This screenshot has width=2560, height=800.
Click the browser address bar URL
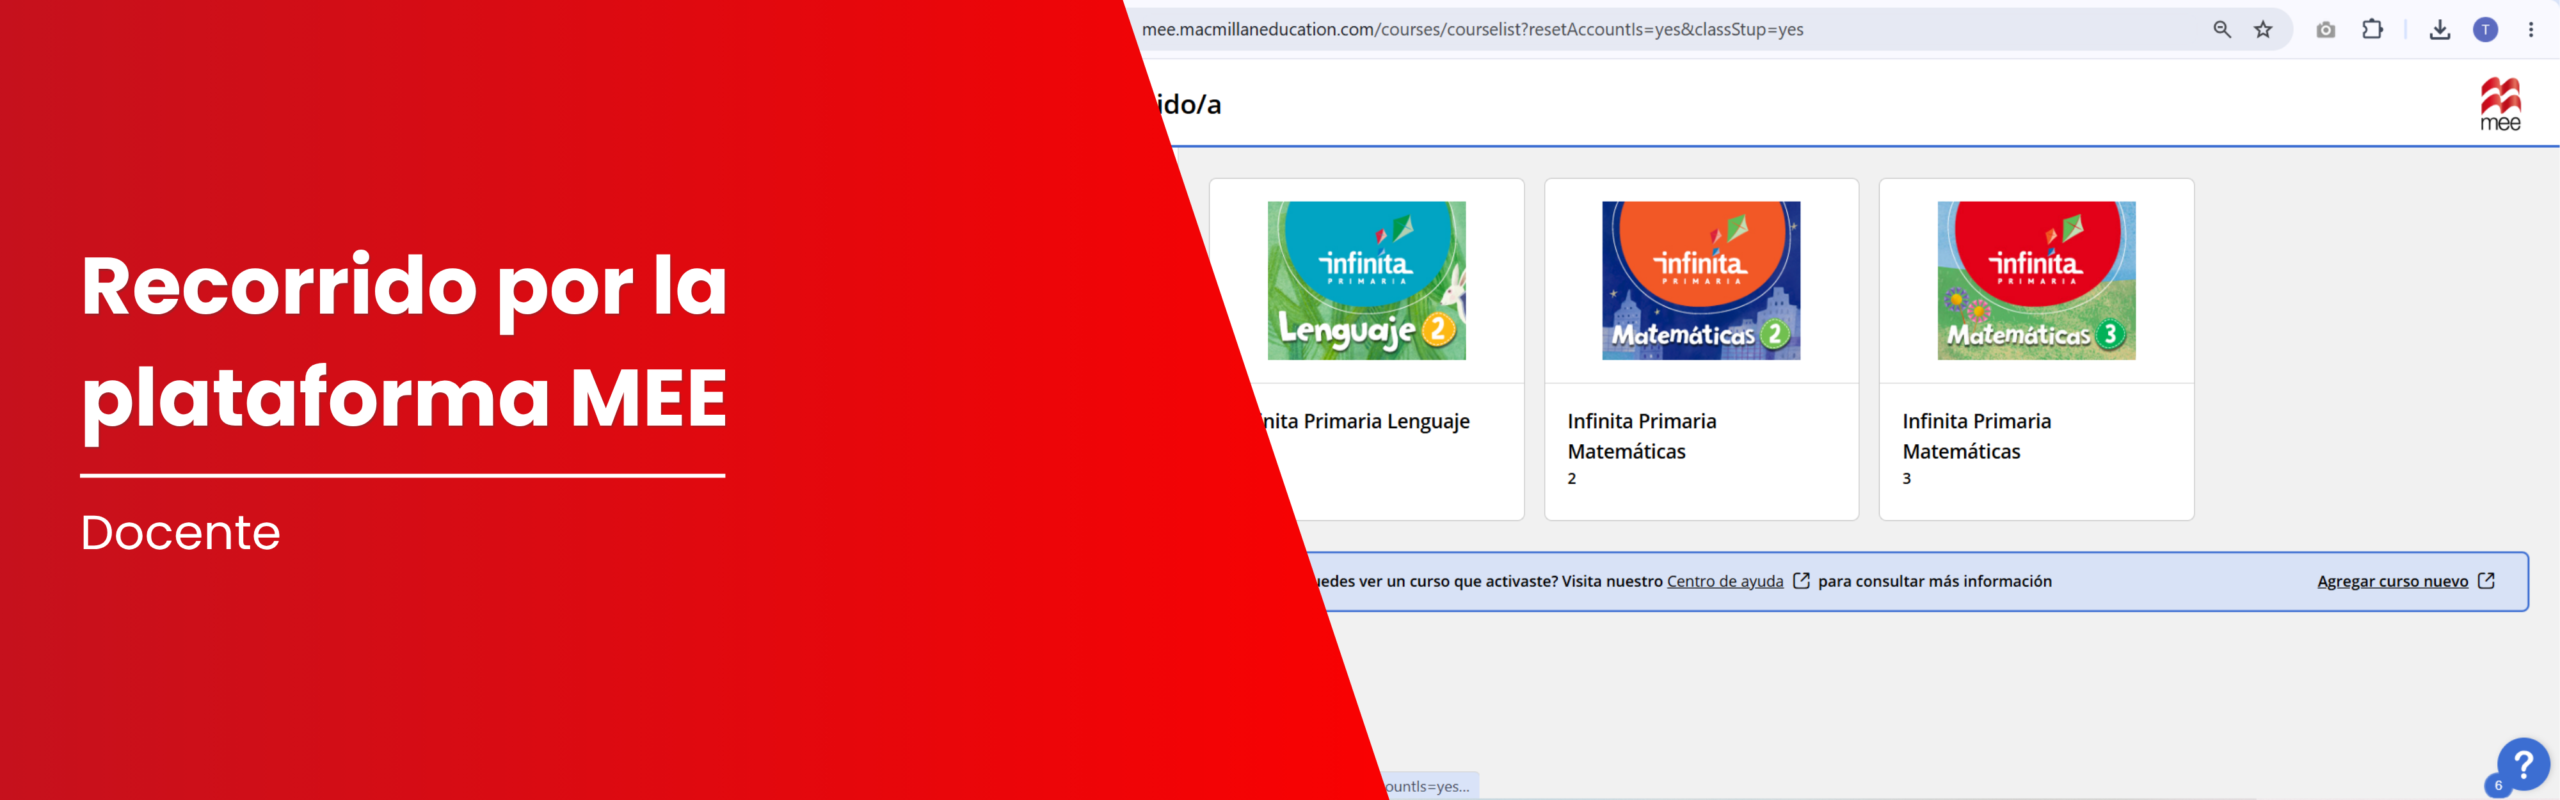pyautogui.click(x=1473, y=29)
